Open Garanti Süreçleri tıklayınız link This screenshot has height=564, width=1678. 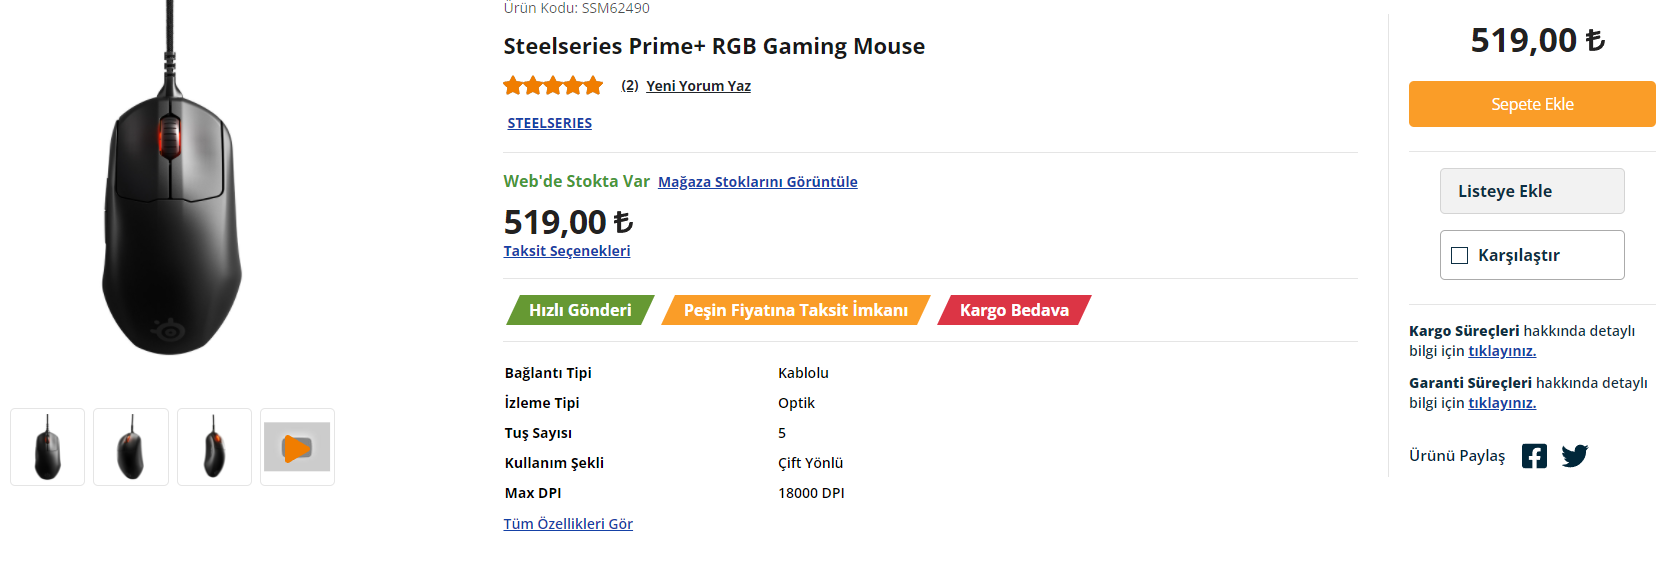[1501, 403]
